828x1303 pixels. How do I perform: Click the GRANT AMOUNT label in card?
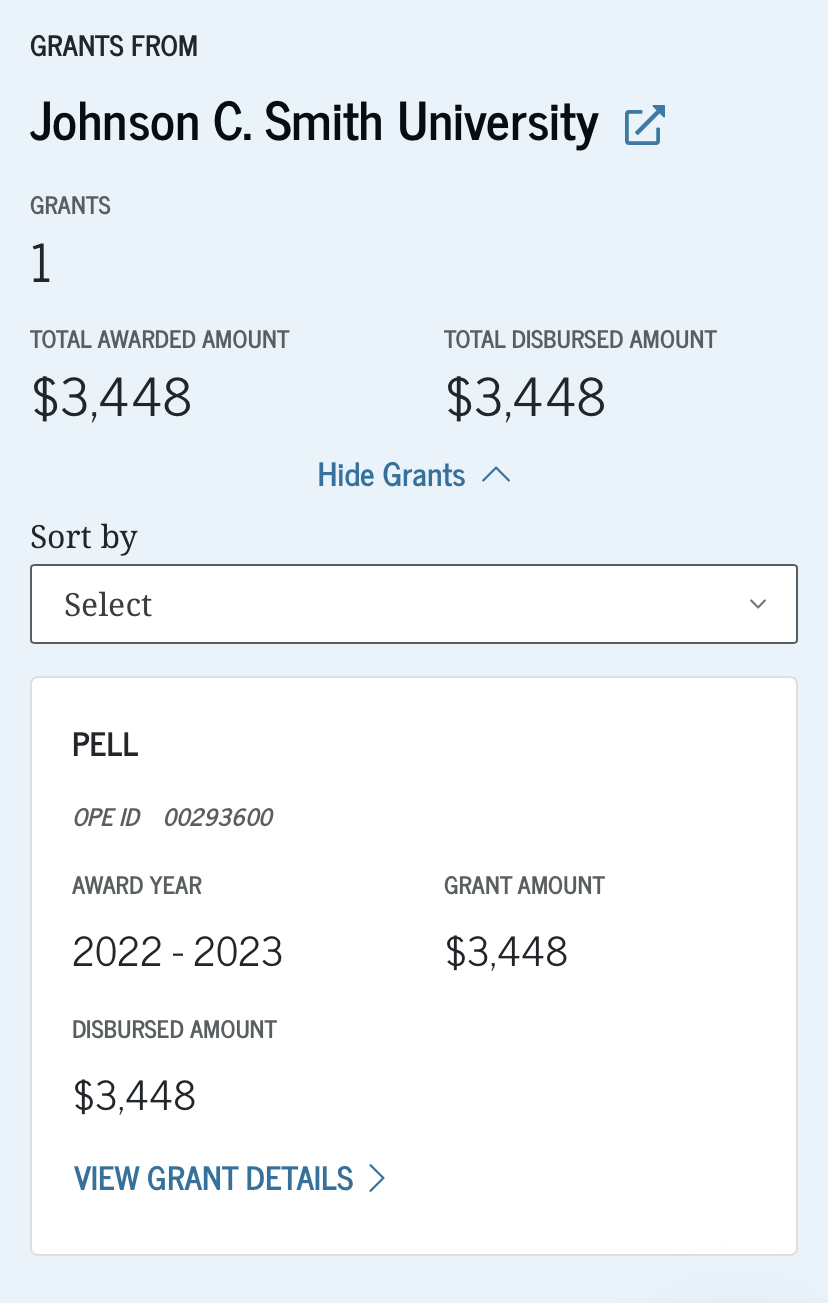(x=525, y=886)
